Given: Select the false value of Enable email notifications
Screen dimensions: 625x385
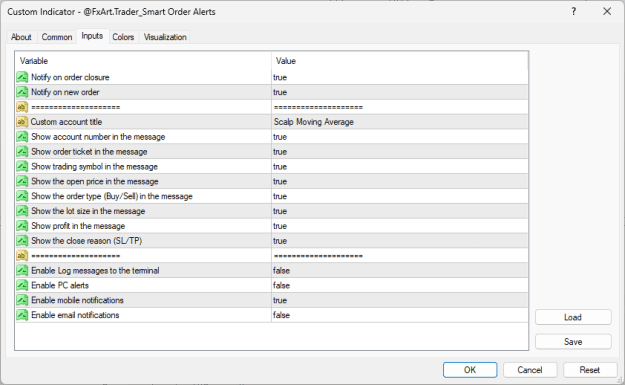Looking at the screenshot, I should click(399, 315).
